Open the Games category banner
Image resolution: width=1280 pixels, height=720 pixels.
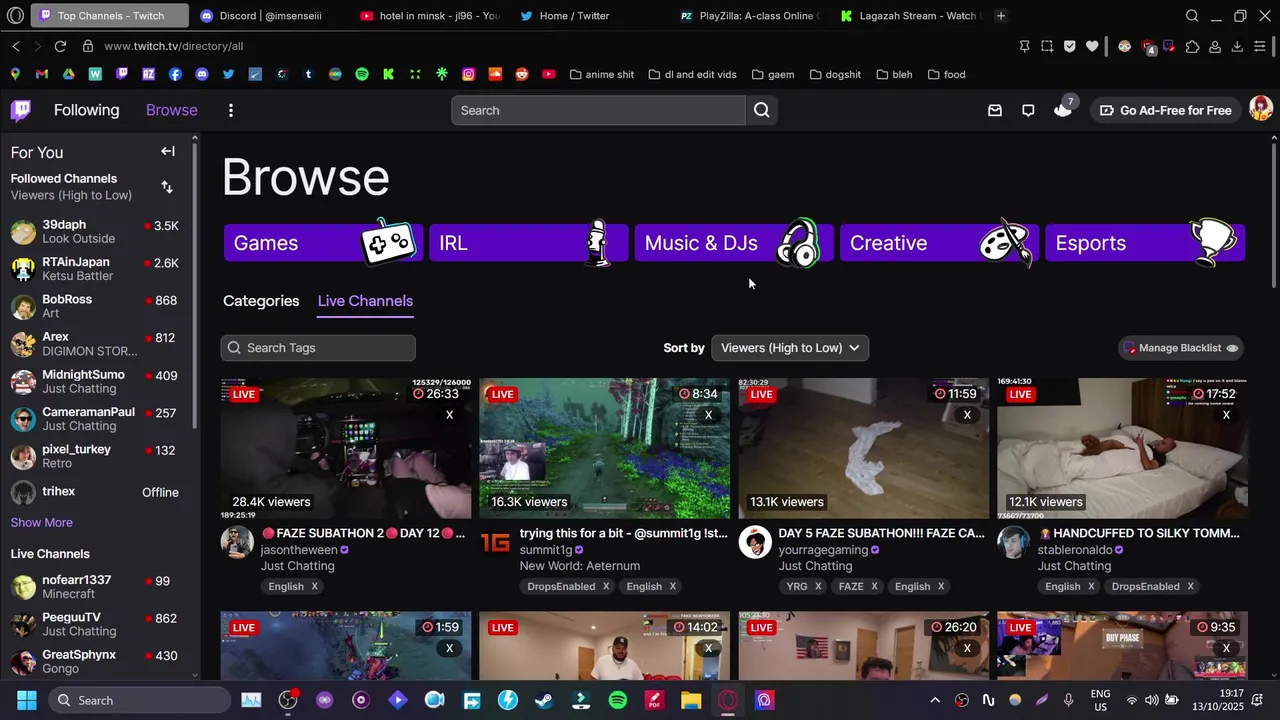click(x=322, y=243)
